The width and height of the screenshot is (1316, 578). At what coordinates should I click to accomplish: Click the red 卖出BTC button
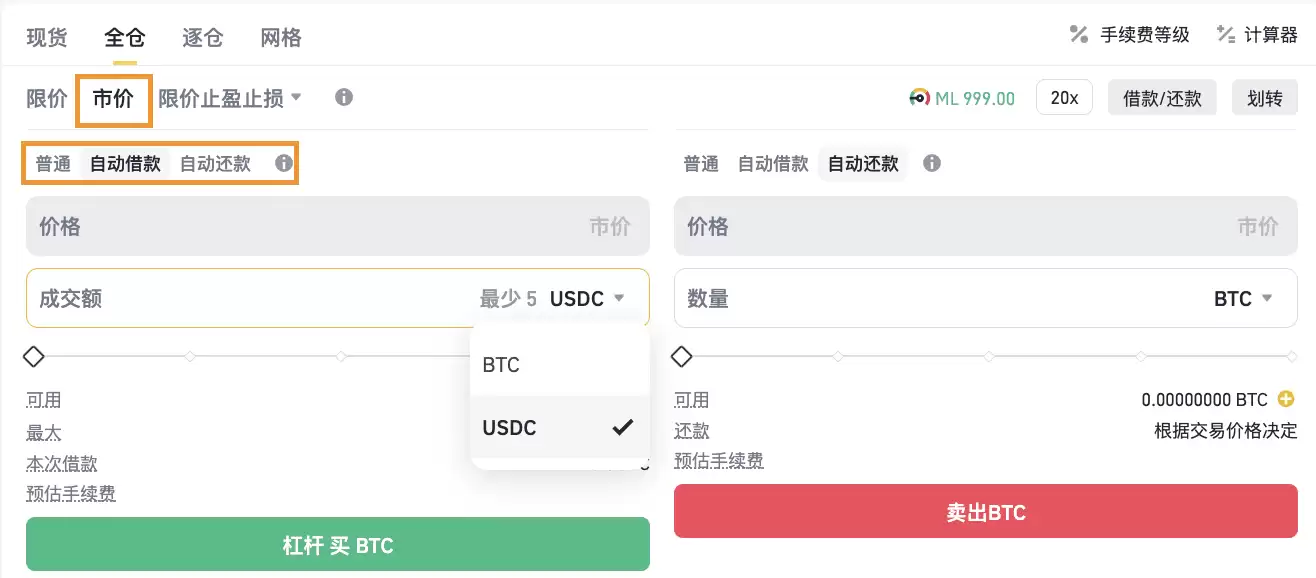pos(986,511)
